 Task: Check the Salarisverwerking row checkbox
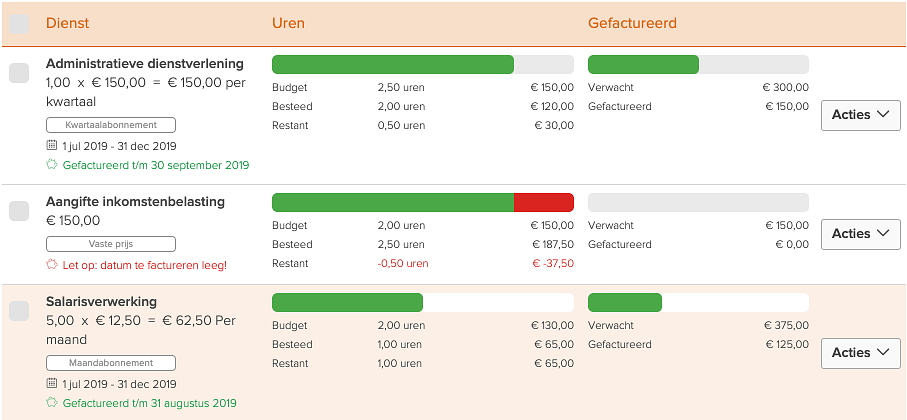point(18,311)
